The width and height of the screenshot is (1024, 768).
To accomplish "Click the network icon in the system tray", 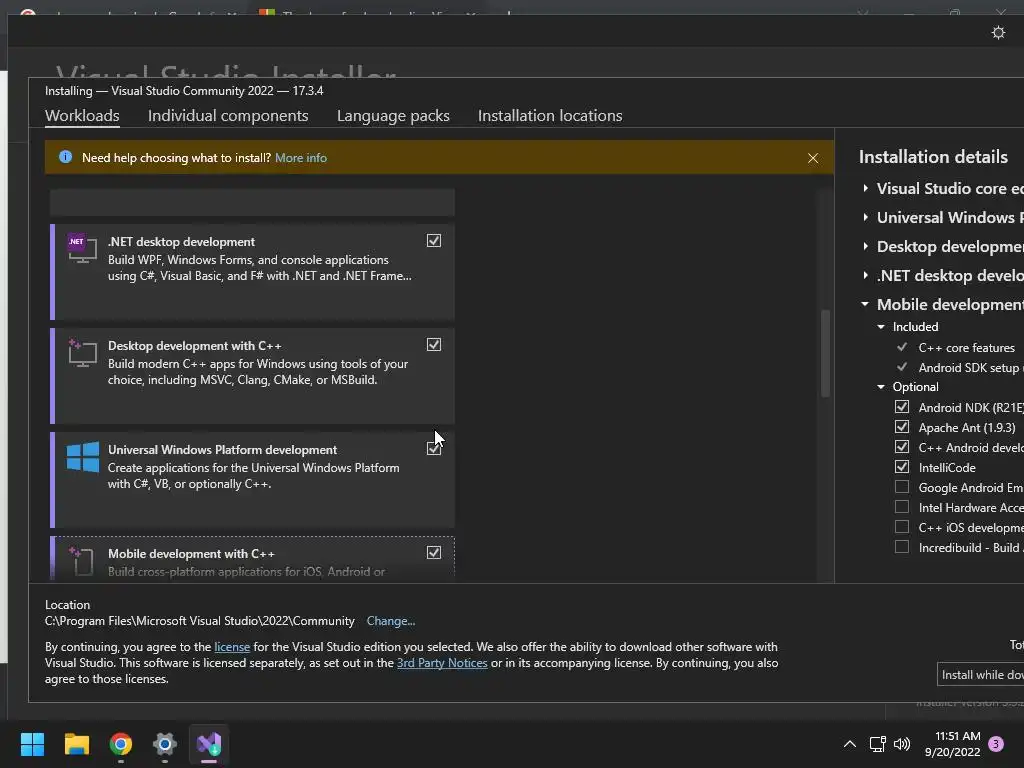I will (x=877, y=744).
